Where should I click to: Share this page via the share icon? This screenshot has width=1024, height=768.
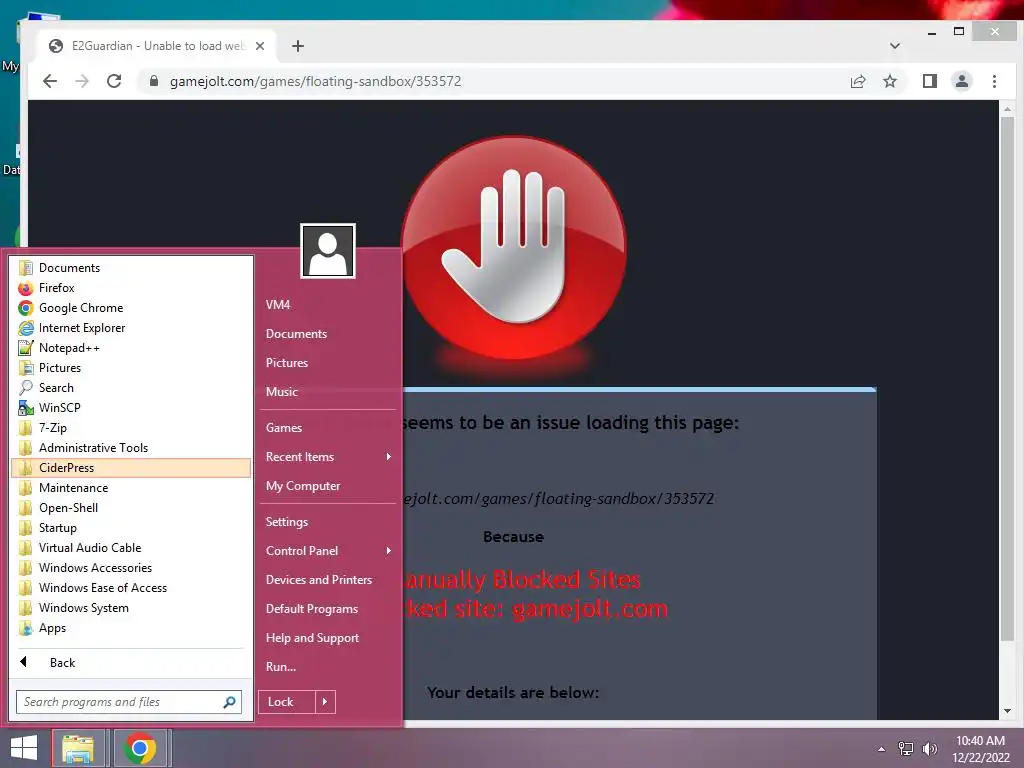pyautogui.click(x=858, y=81)
